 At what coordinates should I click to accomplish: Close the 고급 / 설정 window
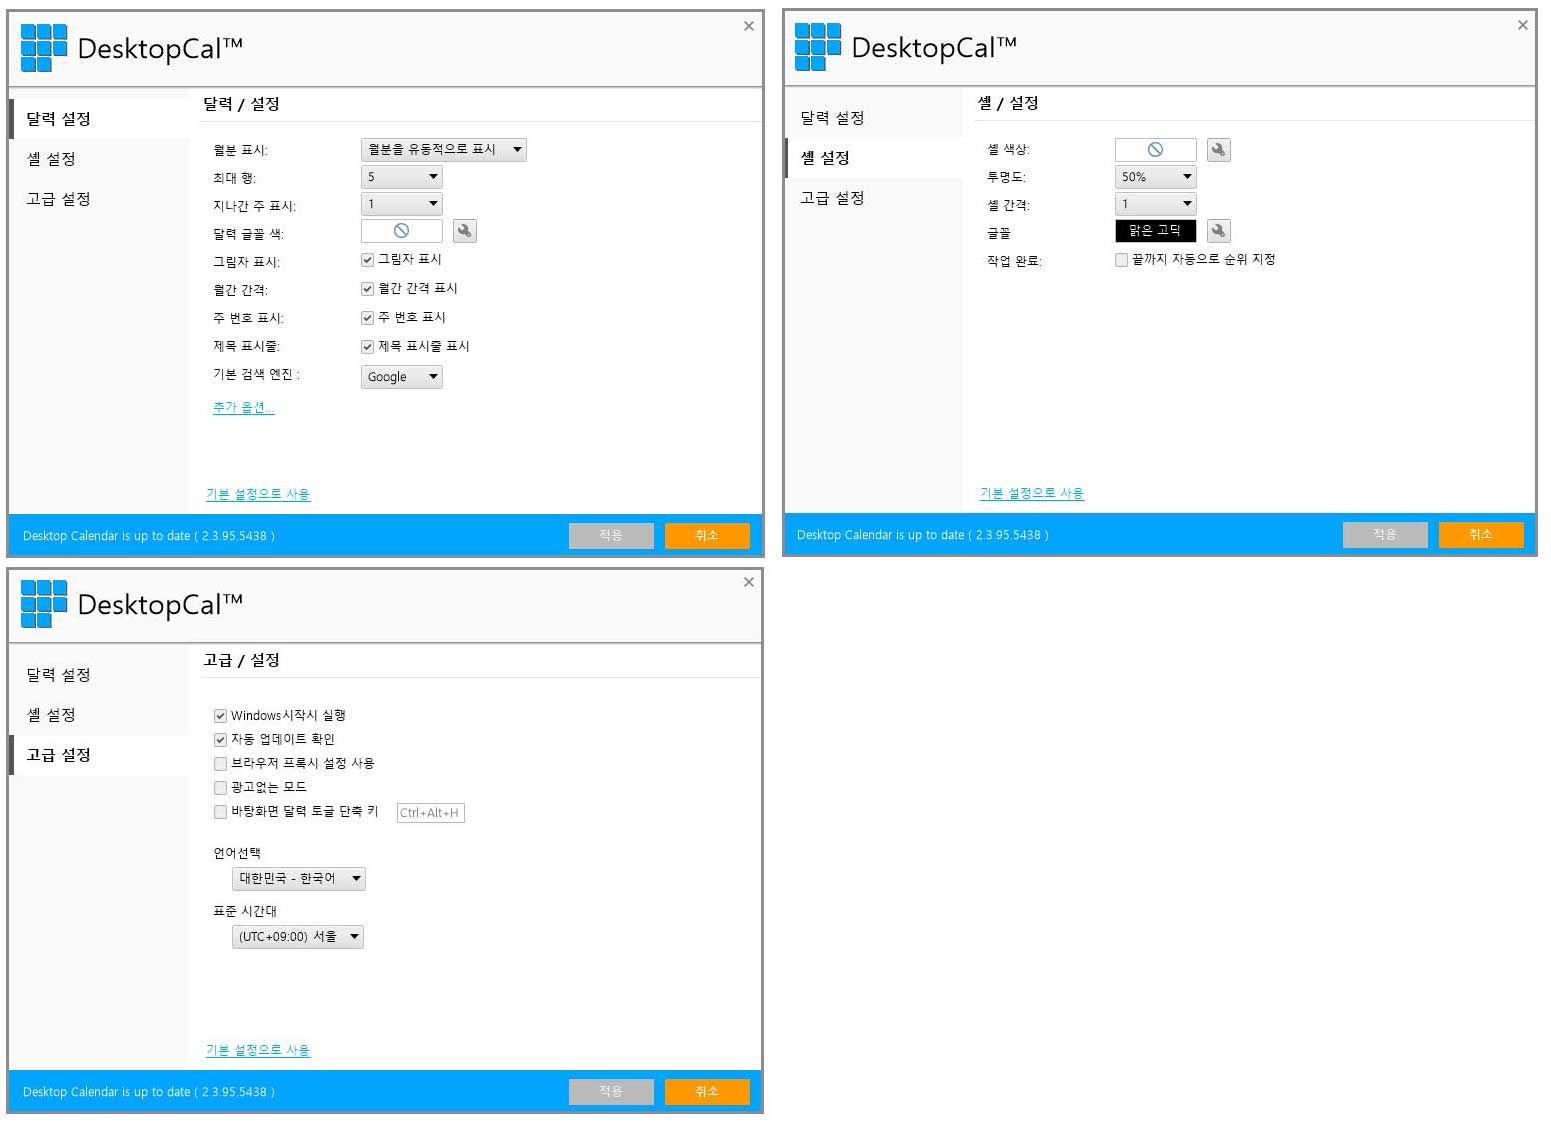pos(748,582)
